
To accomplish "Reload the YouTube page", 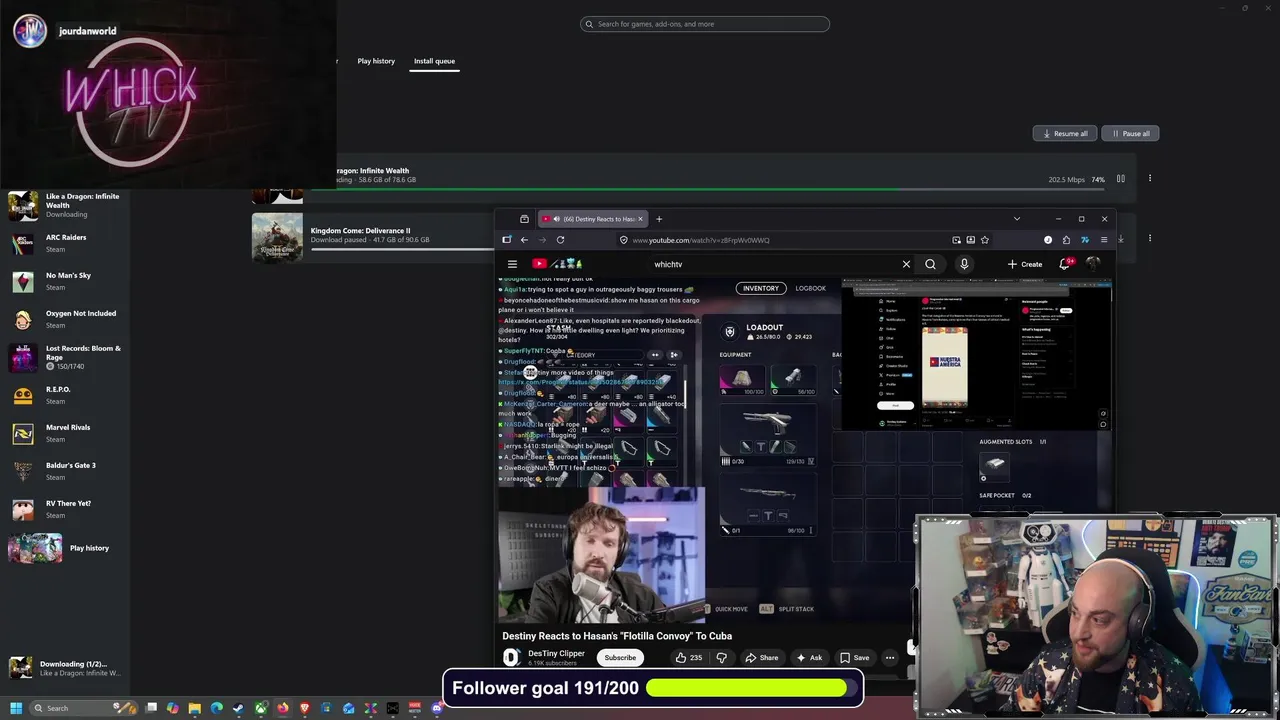I will click(x=560, y=240).
